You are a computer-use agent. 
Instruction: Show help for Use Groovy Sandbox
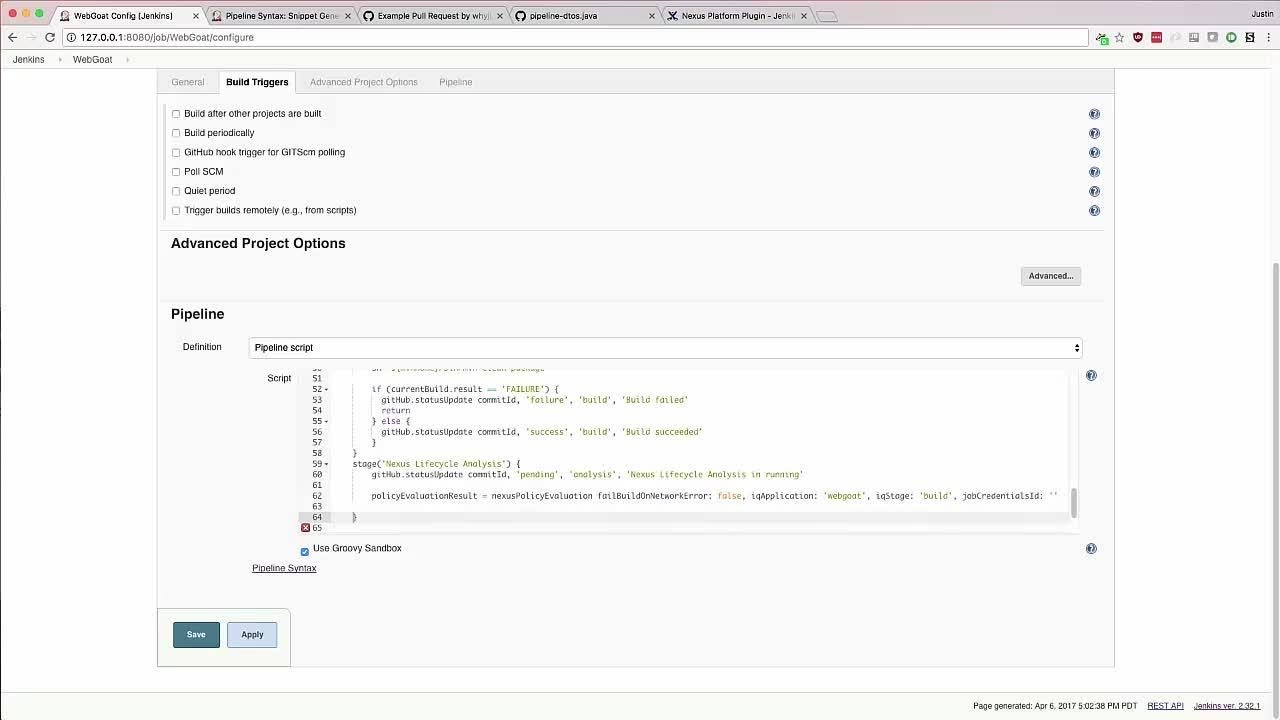pos(1091,549)
